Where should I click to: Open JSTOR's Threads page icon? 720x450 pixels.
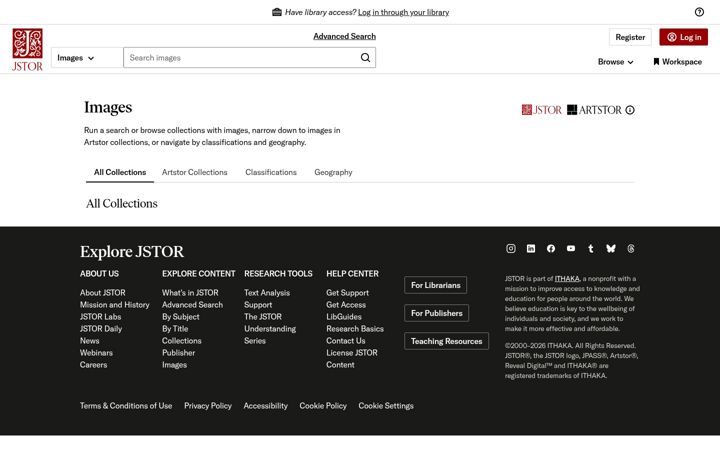click(x=631, y=248)
